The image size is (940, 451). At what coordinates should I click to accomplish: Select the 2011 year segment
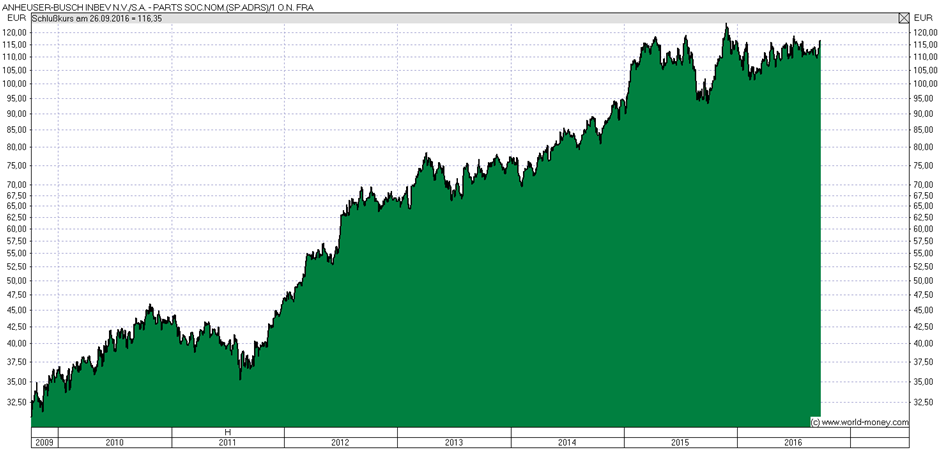pos(228,443)
